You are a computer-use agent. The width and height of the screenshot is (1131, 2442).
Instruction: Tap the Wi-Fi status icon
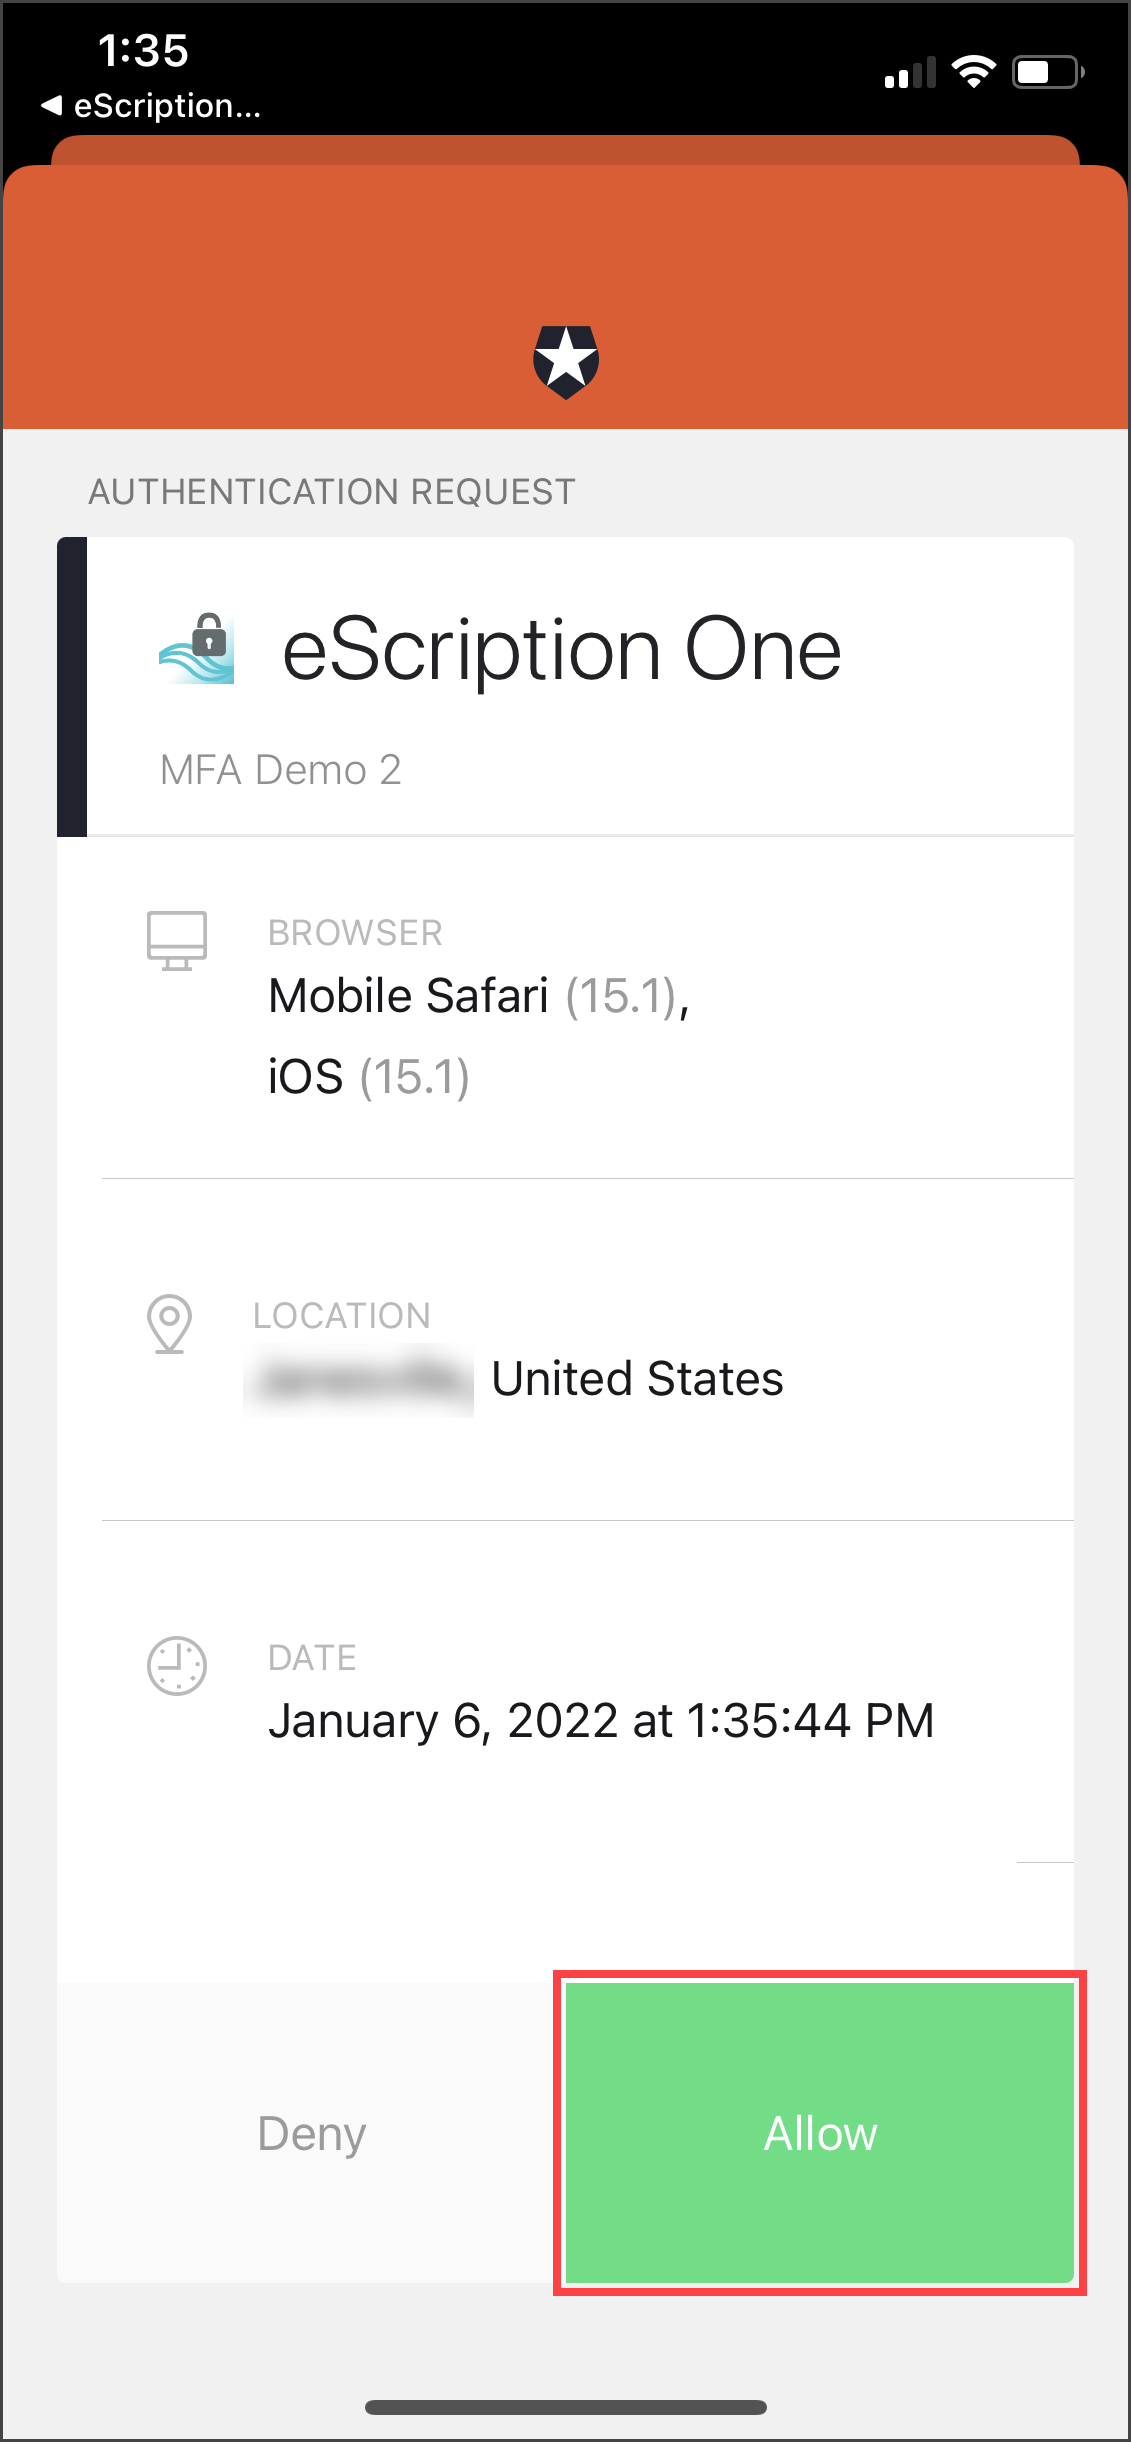pyautogui.click(x=973, y=72)
